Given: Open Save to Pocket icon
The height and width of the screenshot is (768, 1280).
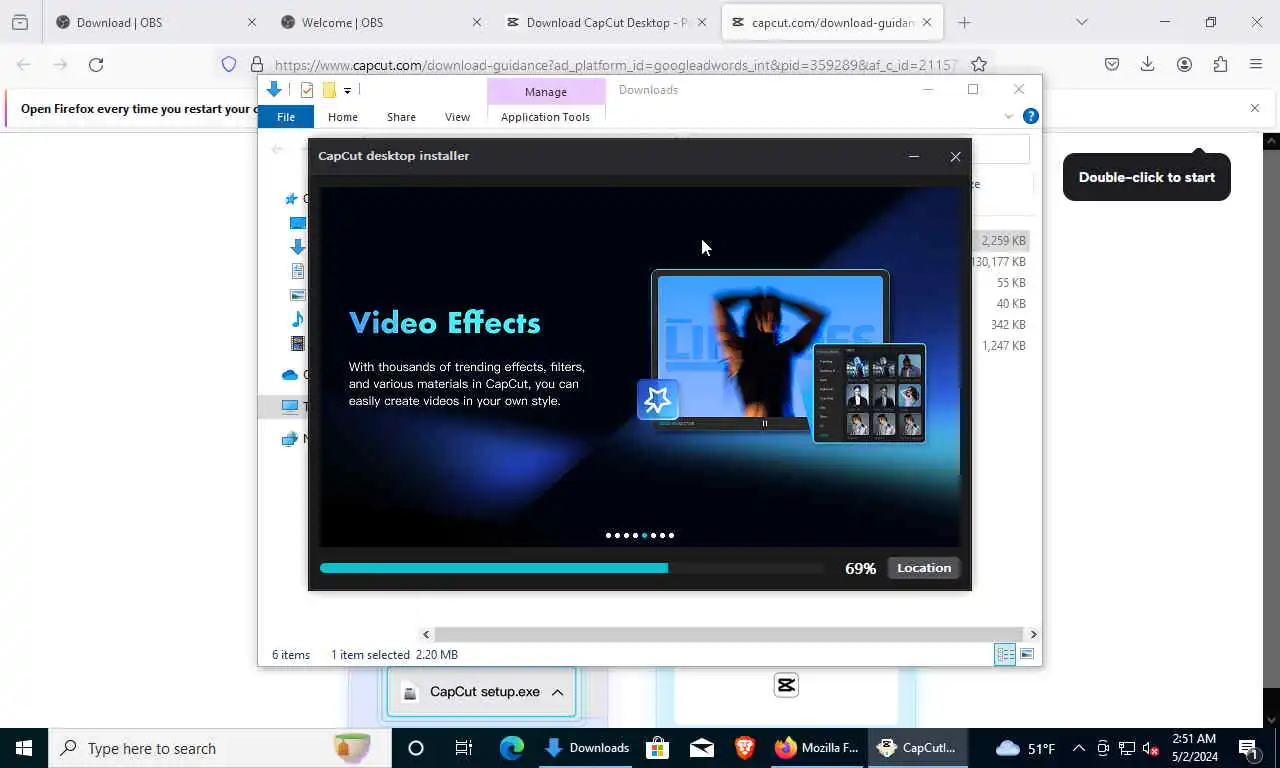Looking at the screenshot, I should tap(1112, 64).
